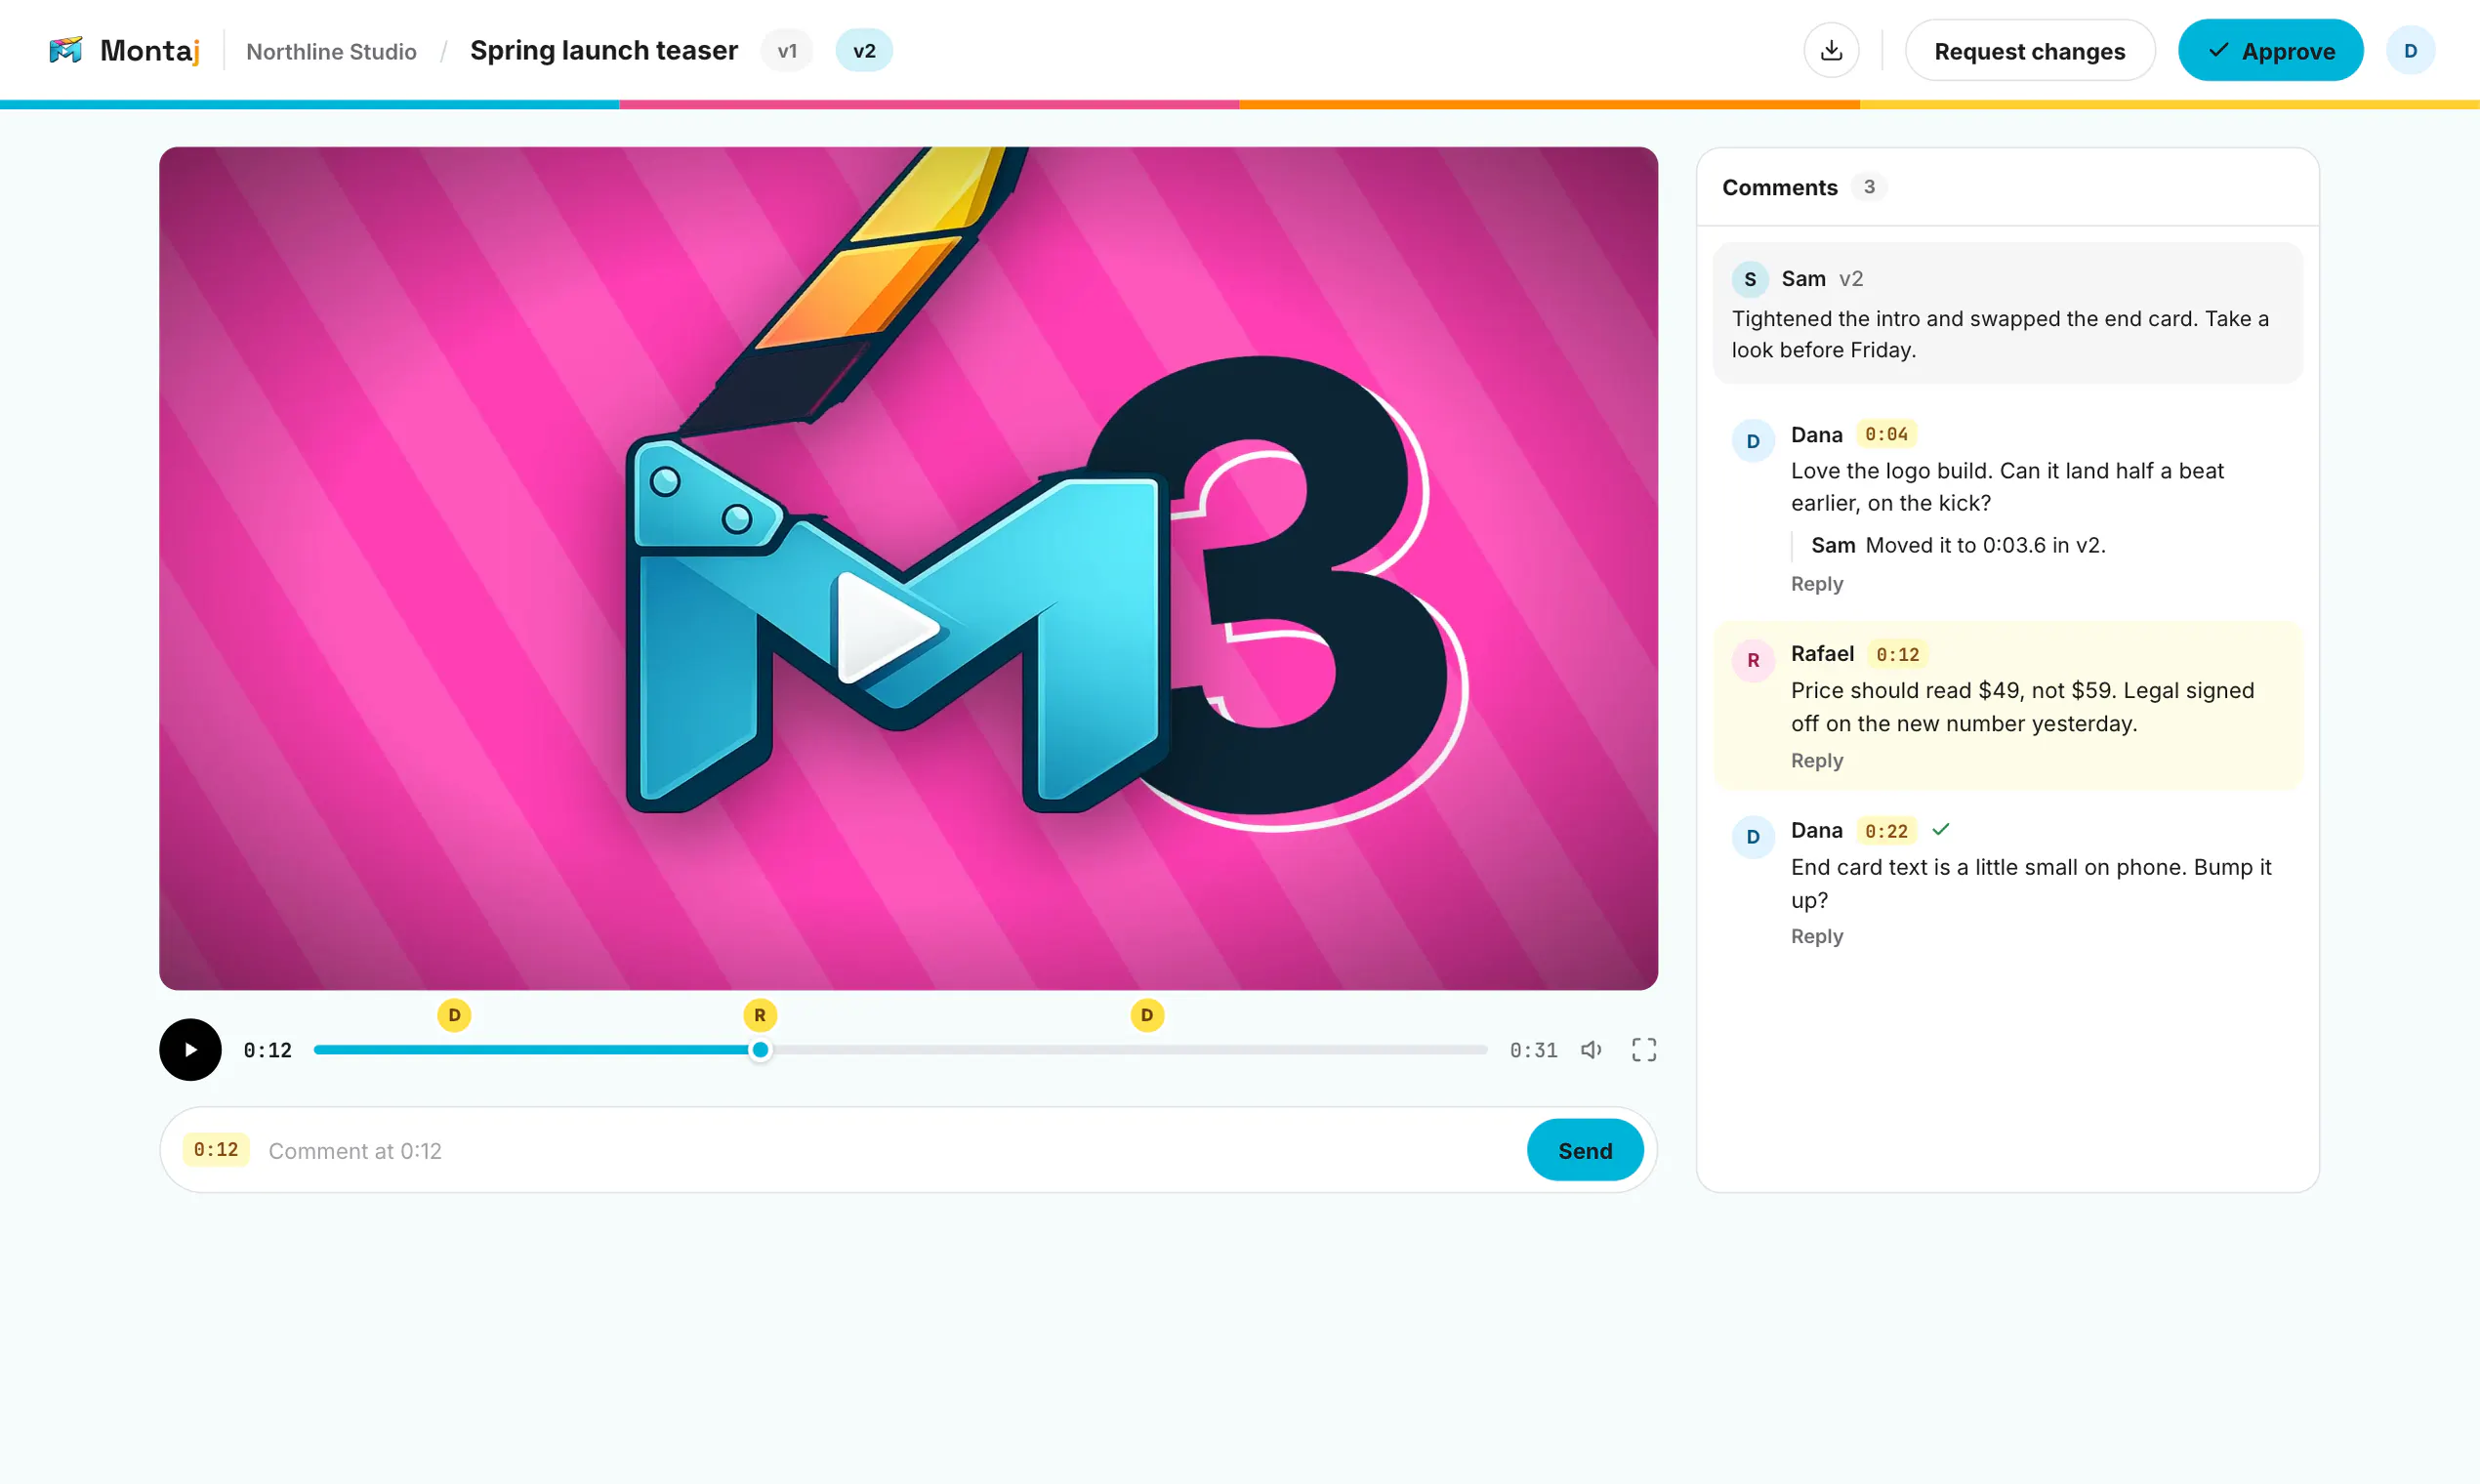Click the Spring launch teaser title
This screenshot has height=1484, width=2480.
click(x=604, y=50)
